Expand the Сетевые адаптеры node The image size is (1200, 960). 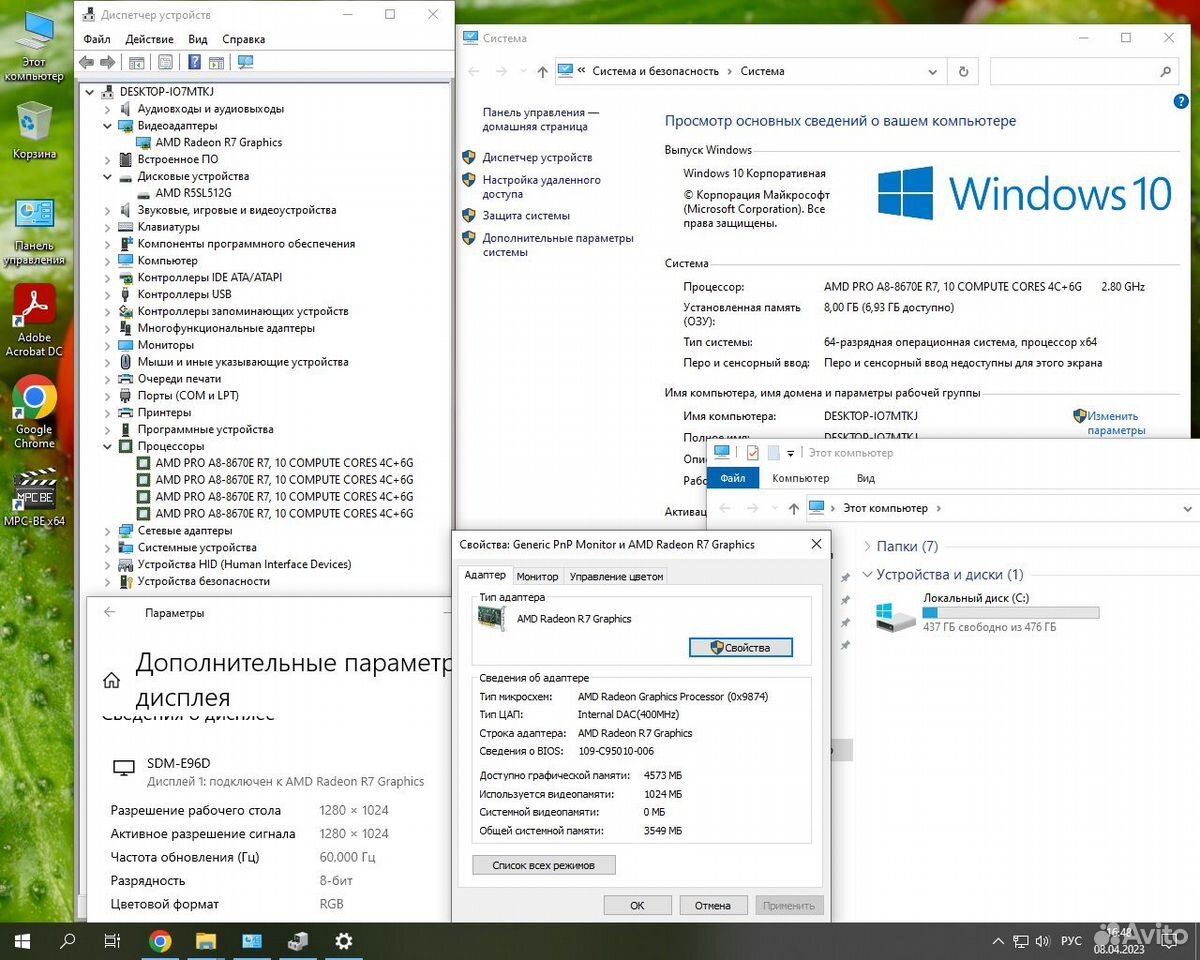108,530
